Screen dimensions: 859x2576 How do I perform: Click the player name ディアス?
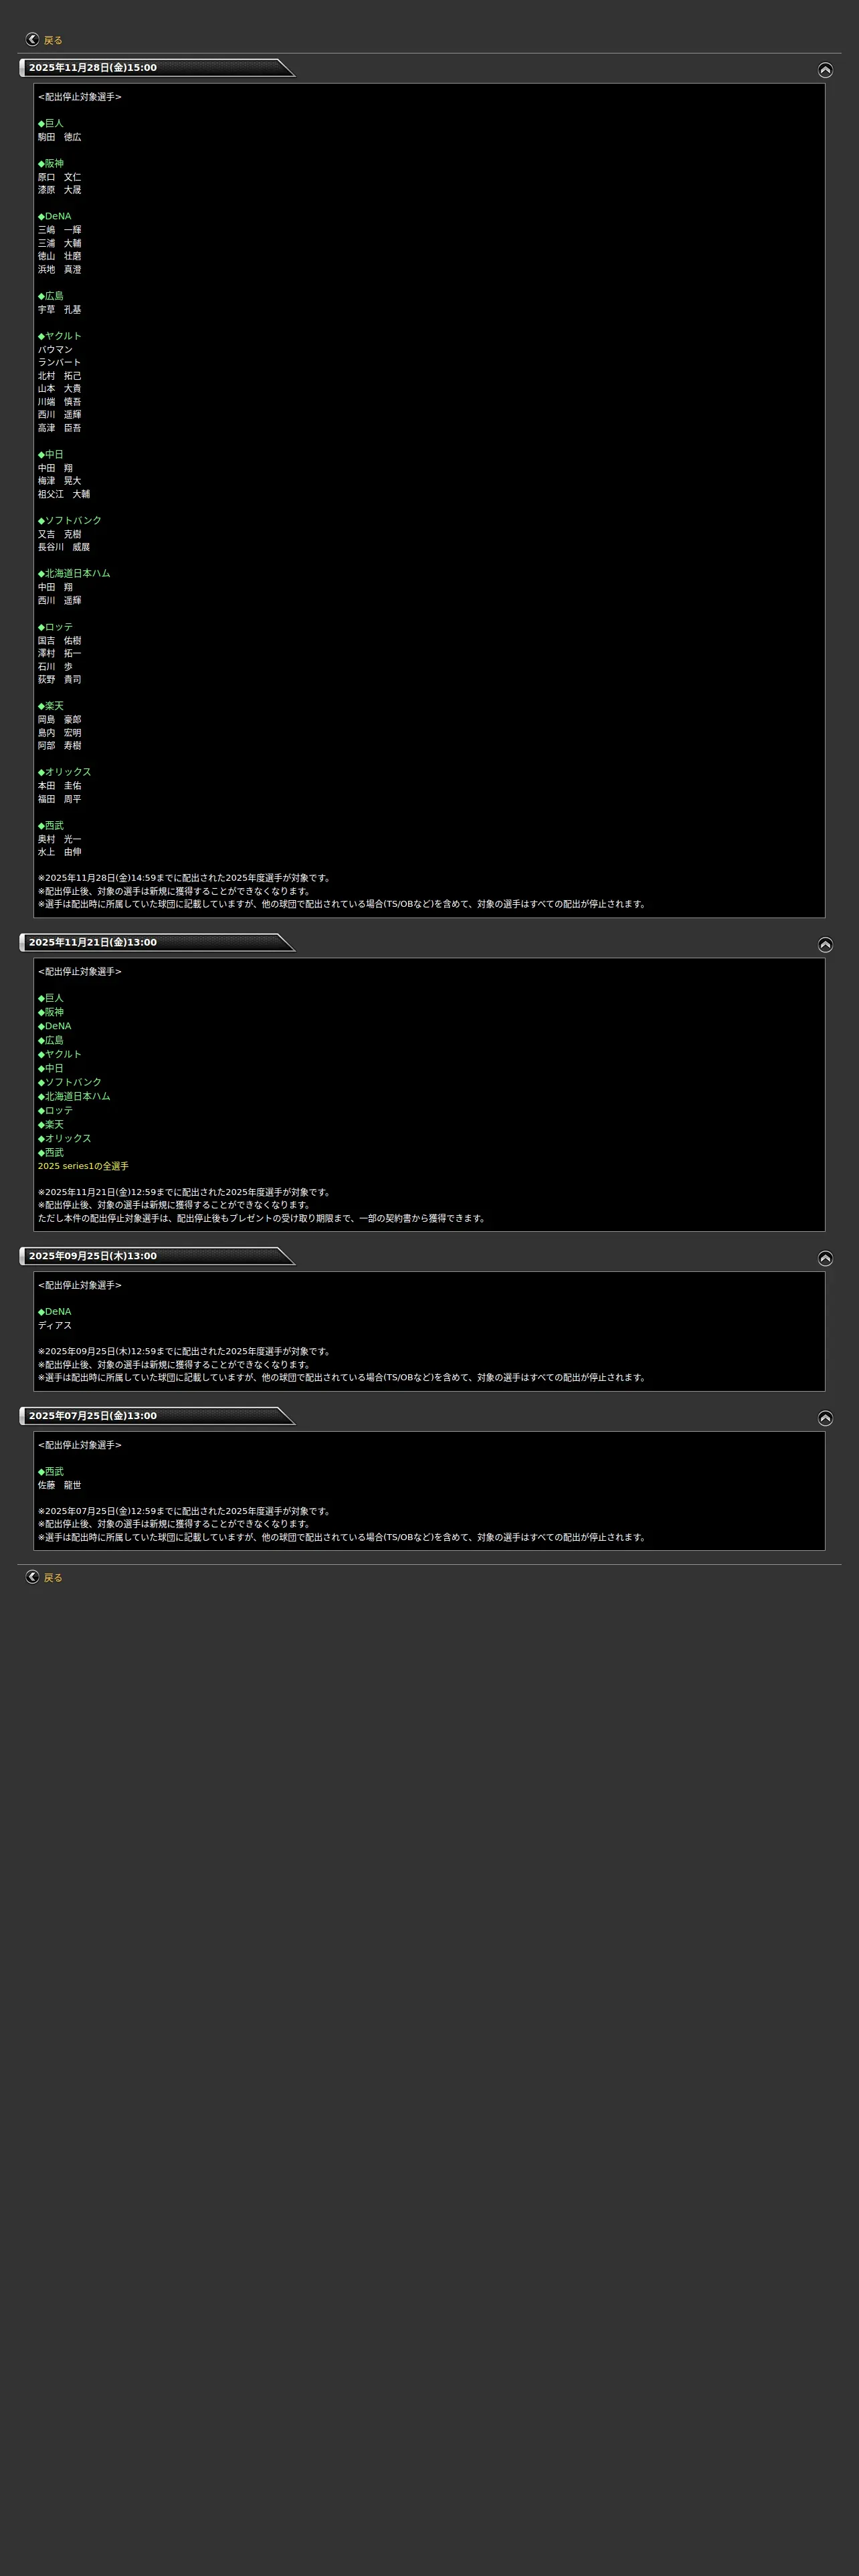[x=55, y=1326]
